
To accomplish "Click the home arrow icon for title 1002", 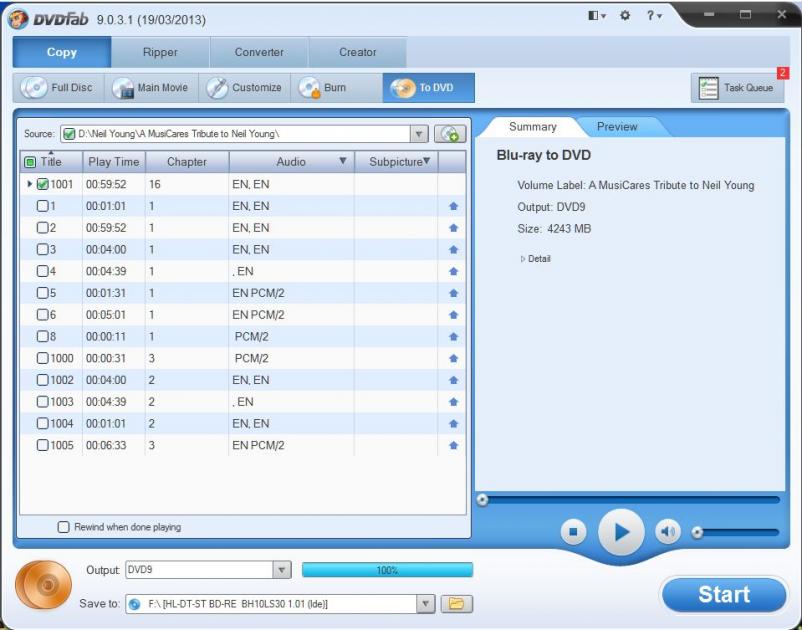I will (453, 380).
